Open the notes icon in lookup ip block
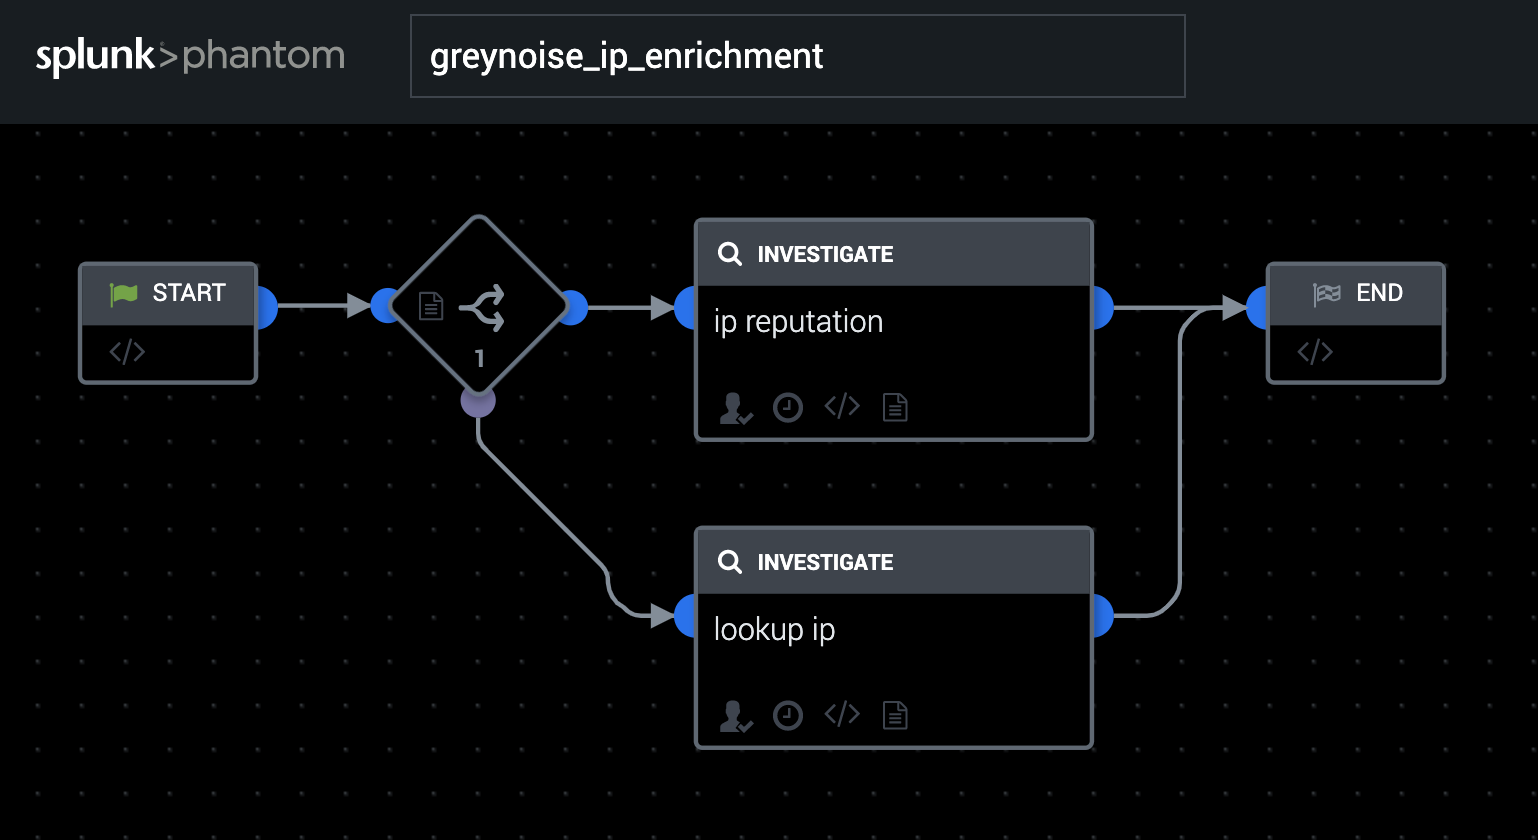 pyautogui.click(x=895, y=715)
